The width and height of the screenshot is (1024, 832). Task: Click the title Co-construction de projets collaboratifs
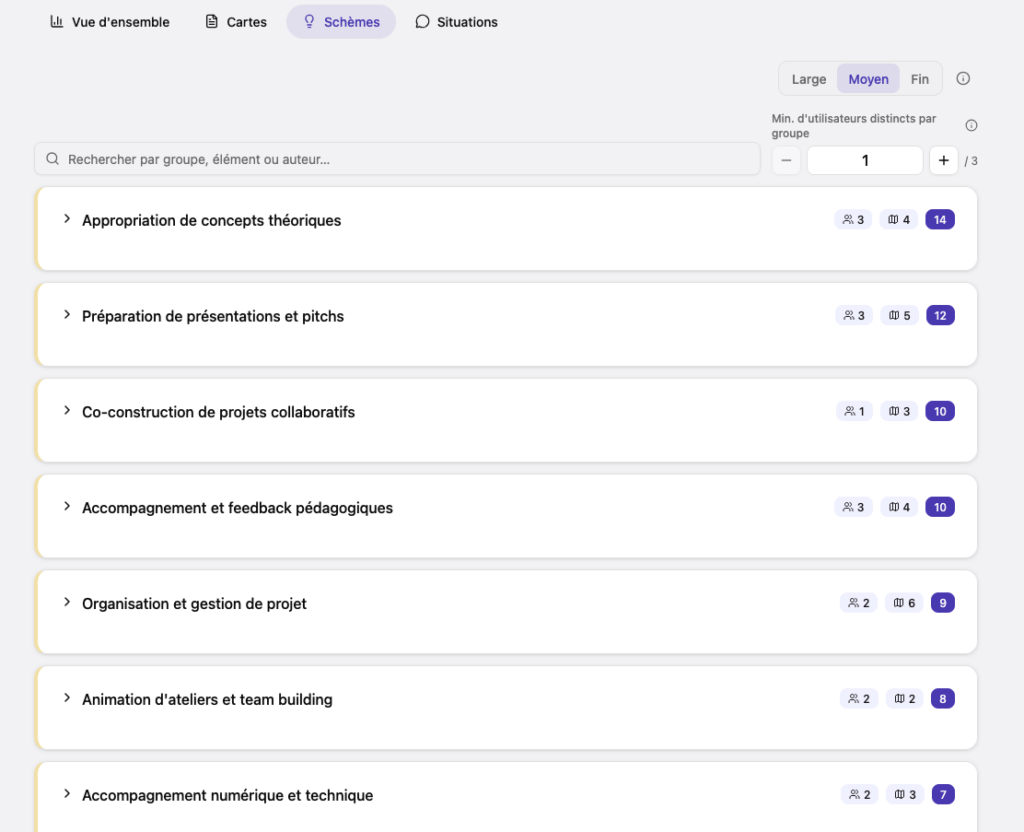[x=218, y=412]
